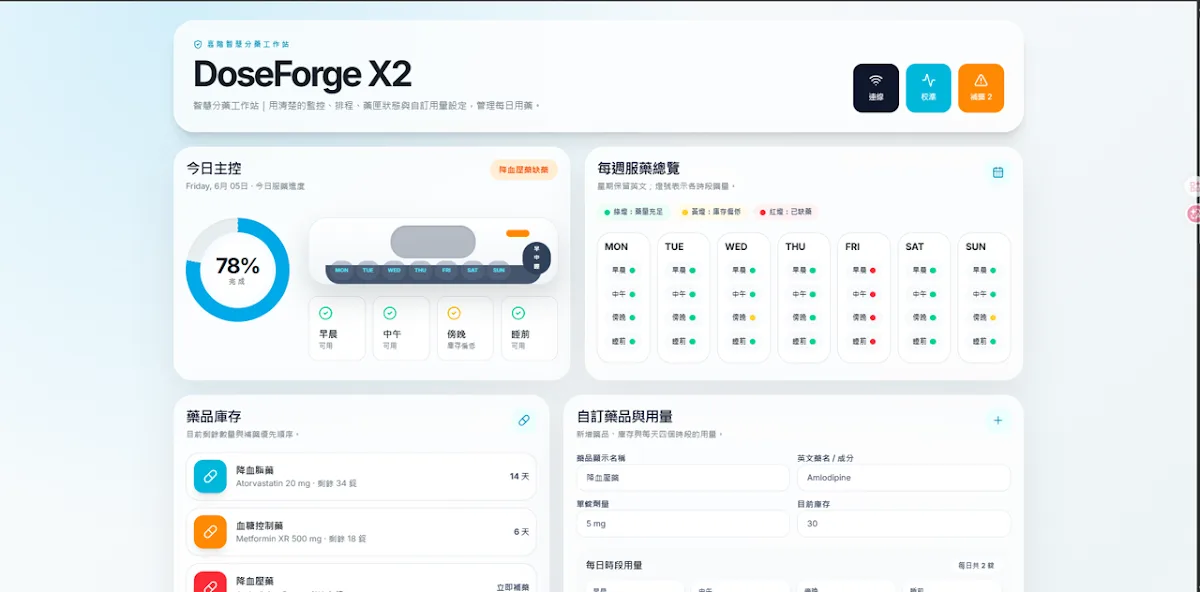This screenshot has width=1200, height=592.
Task: Open the Atorvastatin 20 mg inventory row
Action: (361, 477)
